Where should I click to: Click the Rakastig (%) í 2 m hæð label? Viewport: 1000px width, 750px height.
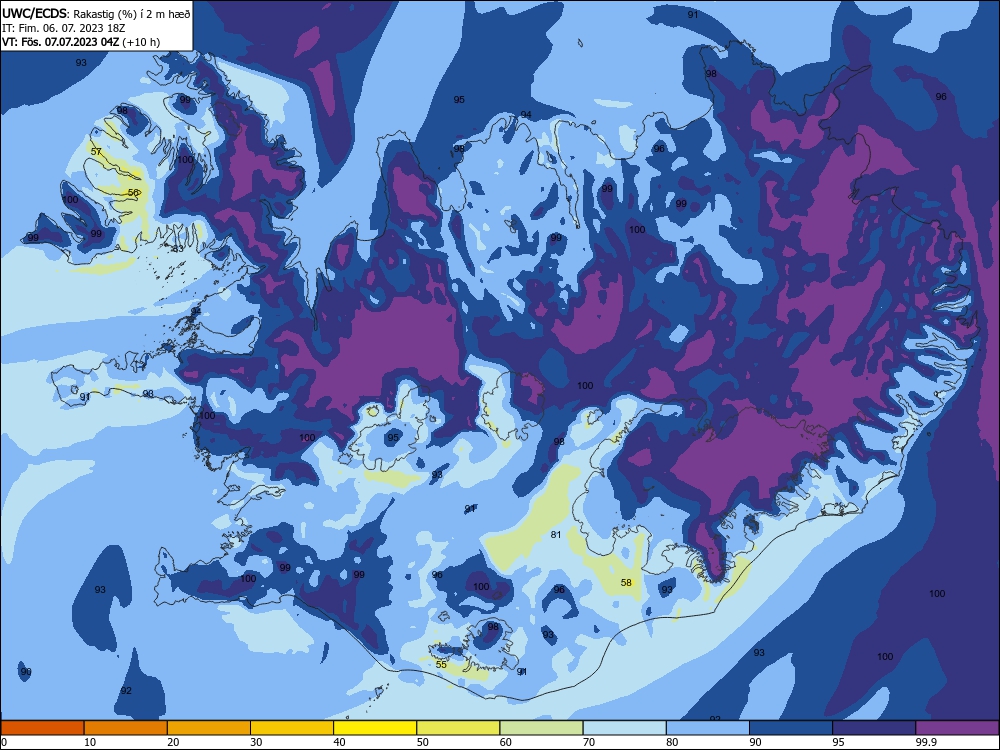[132, 14]
